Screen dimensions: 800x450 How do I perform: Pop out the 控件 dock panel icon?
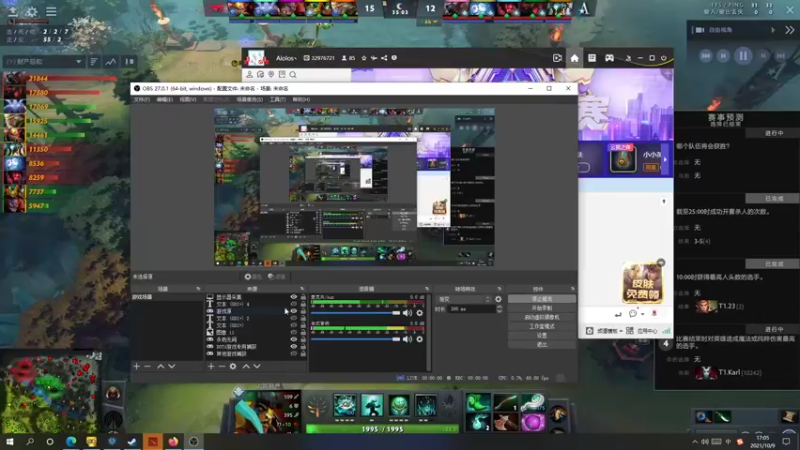pyautogui.click(x=572, y=289)
